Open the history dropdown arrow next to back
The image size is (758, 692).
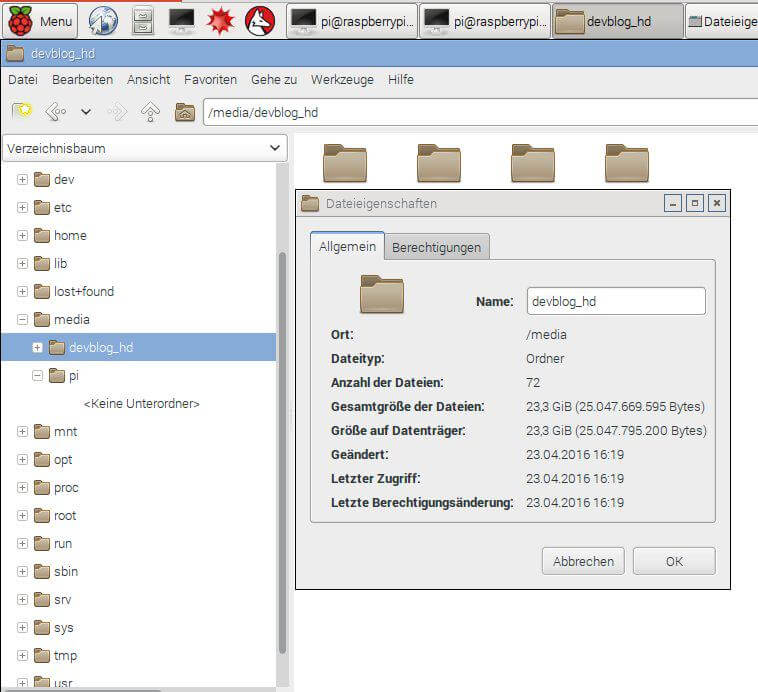point(86,112)
